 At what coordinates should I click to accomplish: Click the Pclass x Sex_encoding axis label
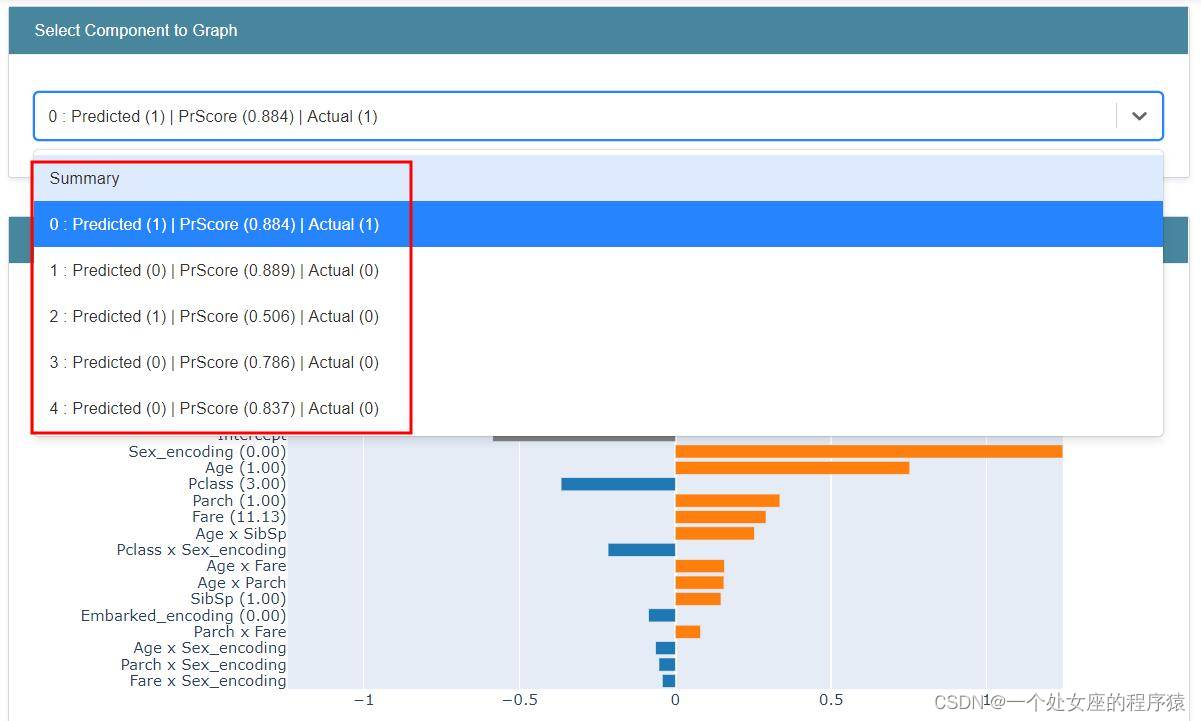pyautogui.click(x=201, y=550)
